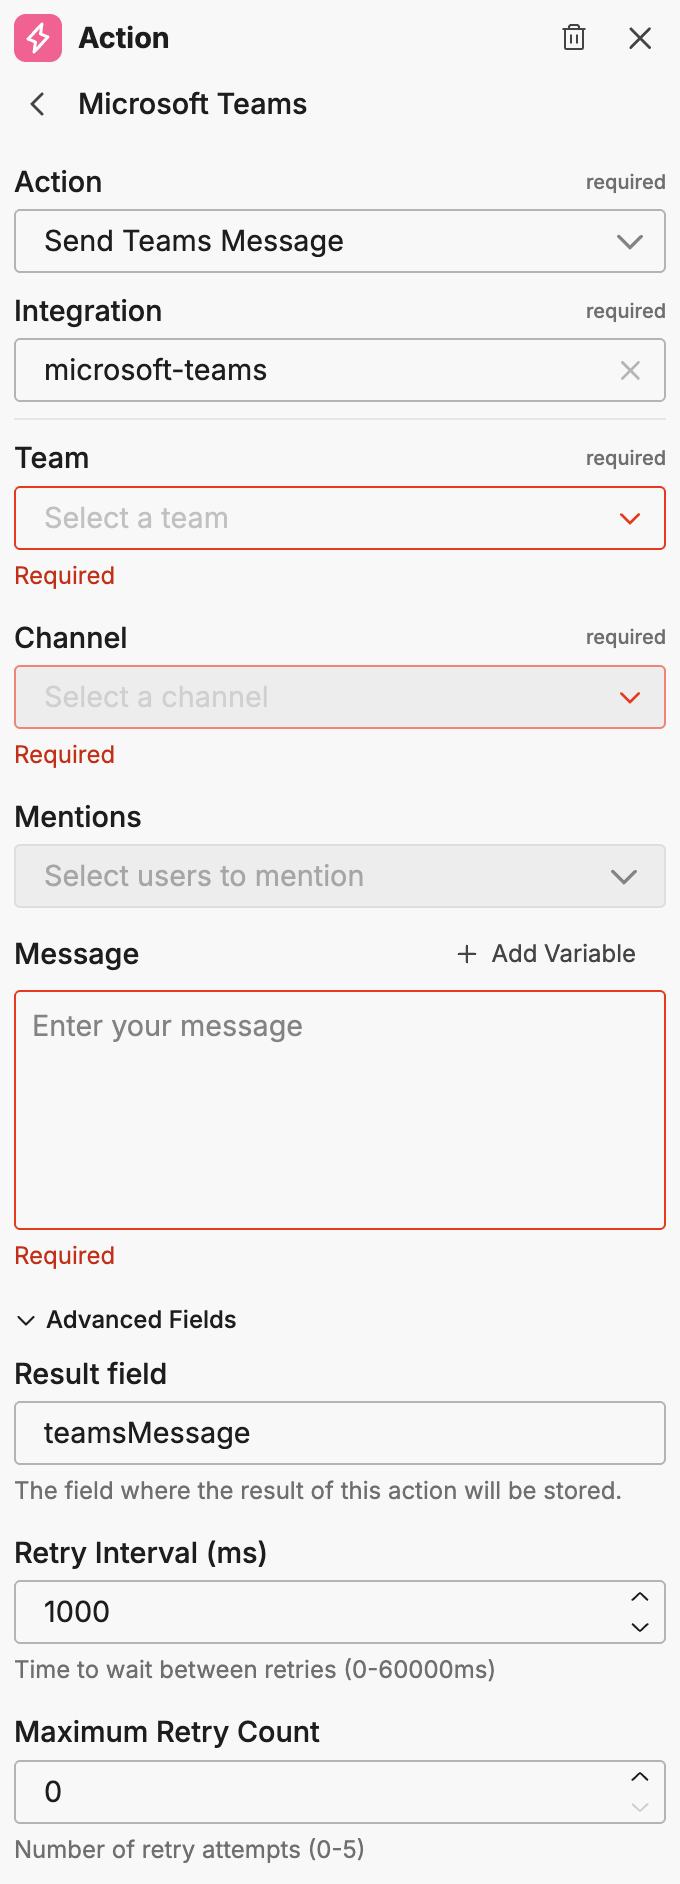
Task: Increase the Maximum Retry Count
Action: coord(640,1777)
